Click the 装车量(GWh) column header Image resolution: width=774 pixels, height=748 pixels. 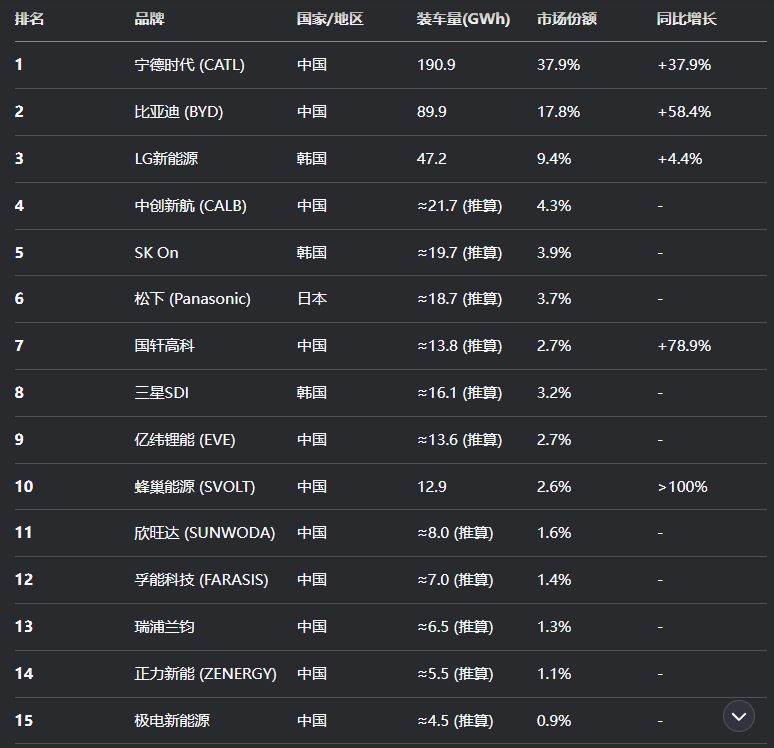[x=463, y=19]
